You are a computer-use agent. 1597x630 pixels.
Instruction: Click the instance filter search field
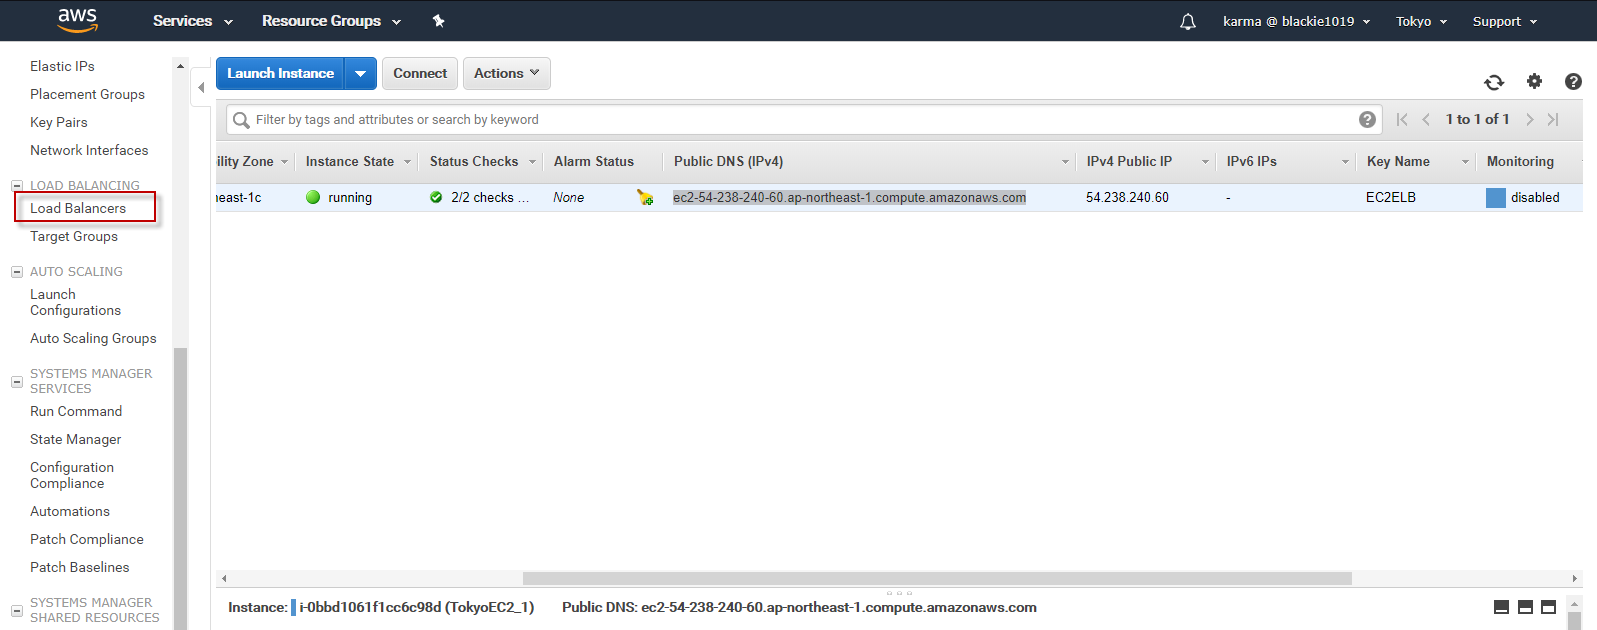800,120
